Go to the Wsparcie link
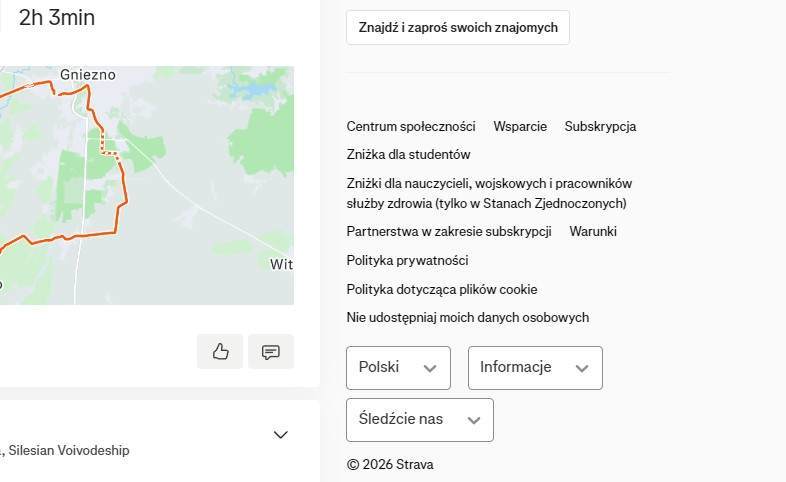Image resolution: width=786 pixels, height=482 pixels. tap(520, 127)
